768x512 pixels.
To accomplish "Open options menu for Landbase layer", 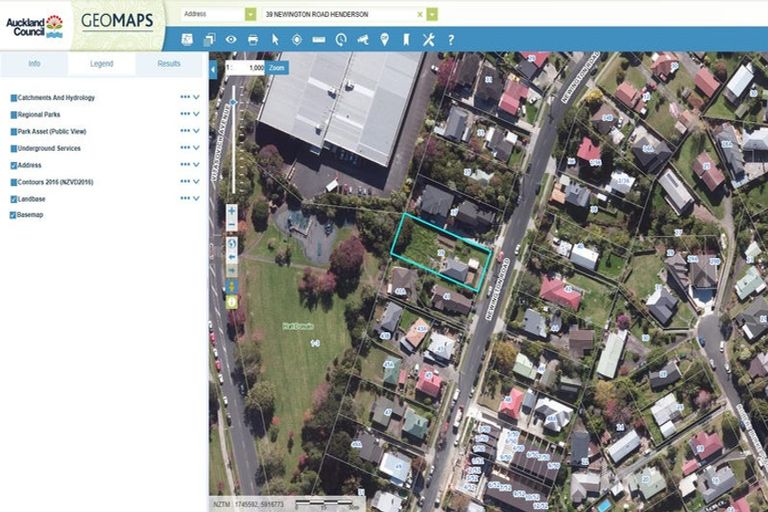I will pos(185,198).
